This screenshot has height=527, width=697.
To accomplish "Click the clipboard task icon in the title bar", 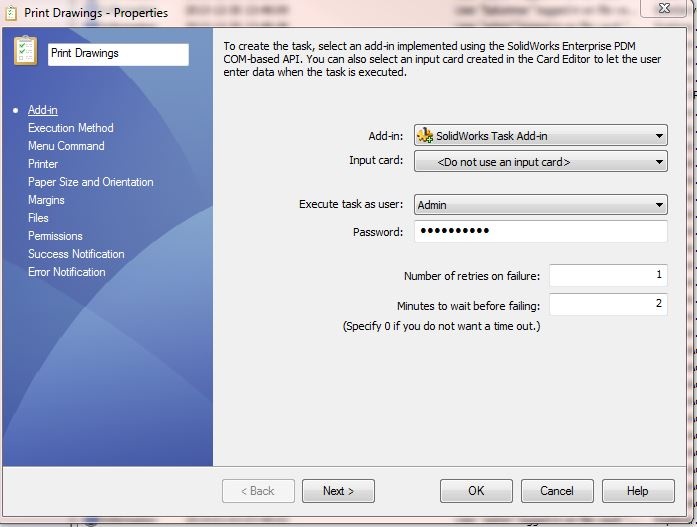I will (11, 13).
